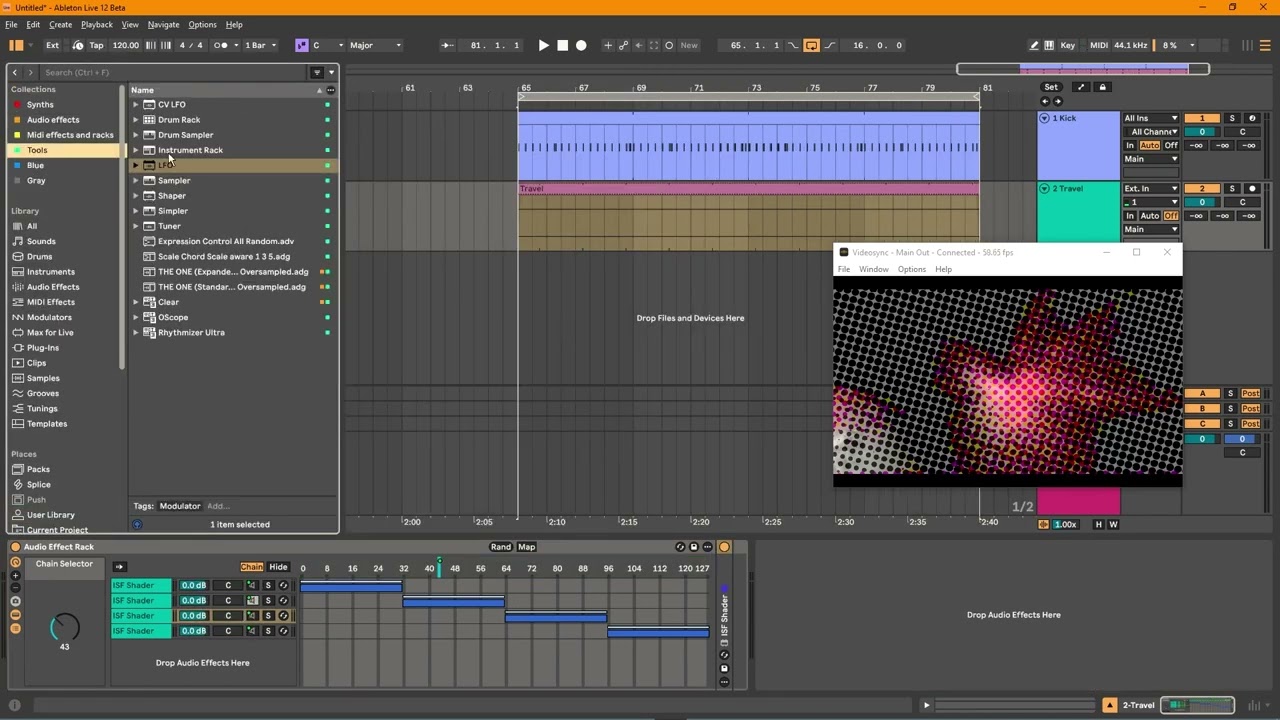Jump to previous locator arrow

[x=1045, y=101]
